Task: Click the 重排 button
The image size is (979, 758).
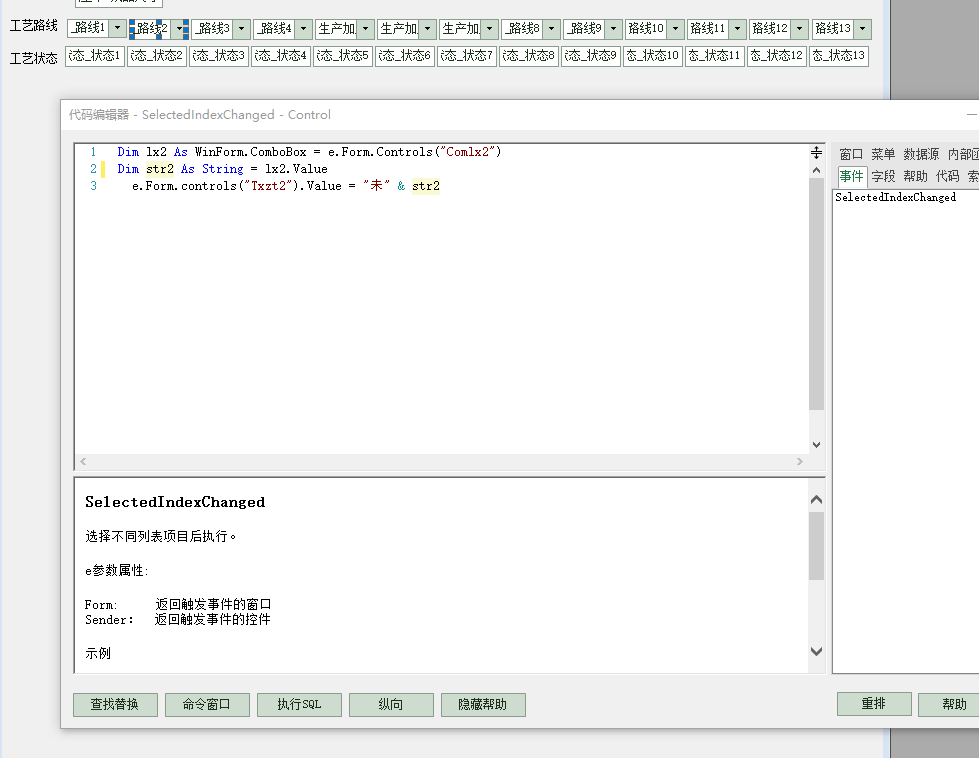Action: (x=873, y=704)
